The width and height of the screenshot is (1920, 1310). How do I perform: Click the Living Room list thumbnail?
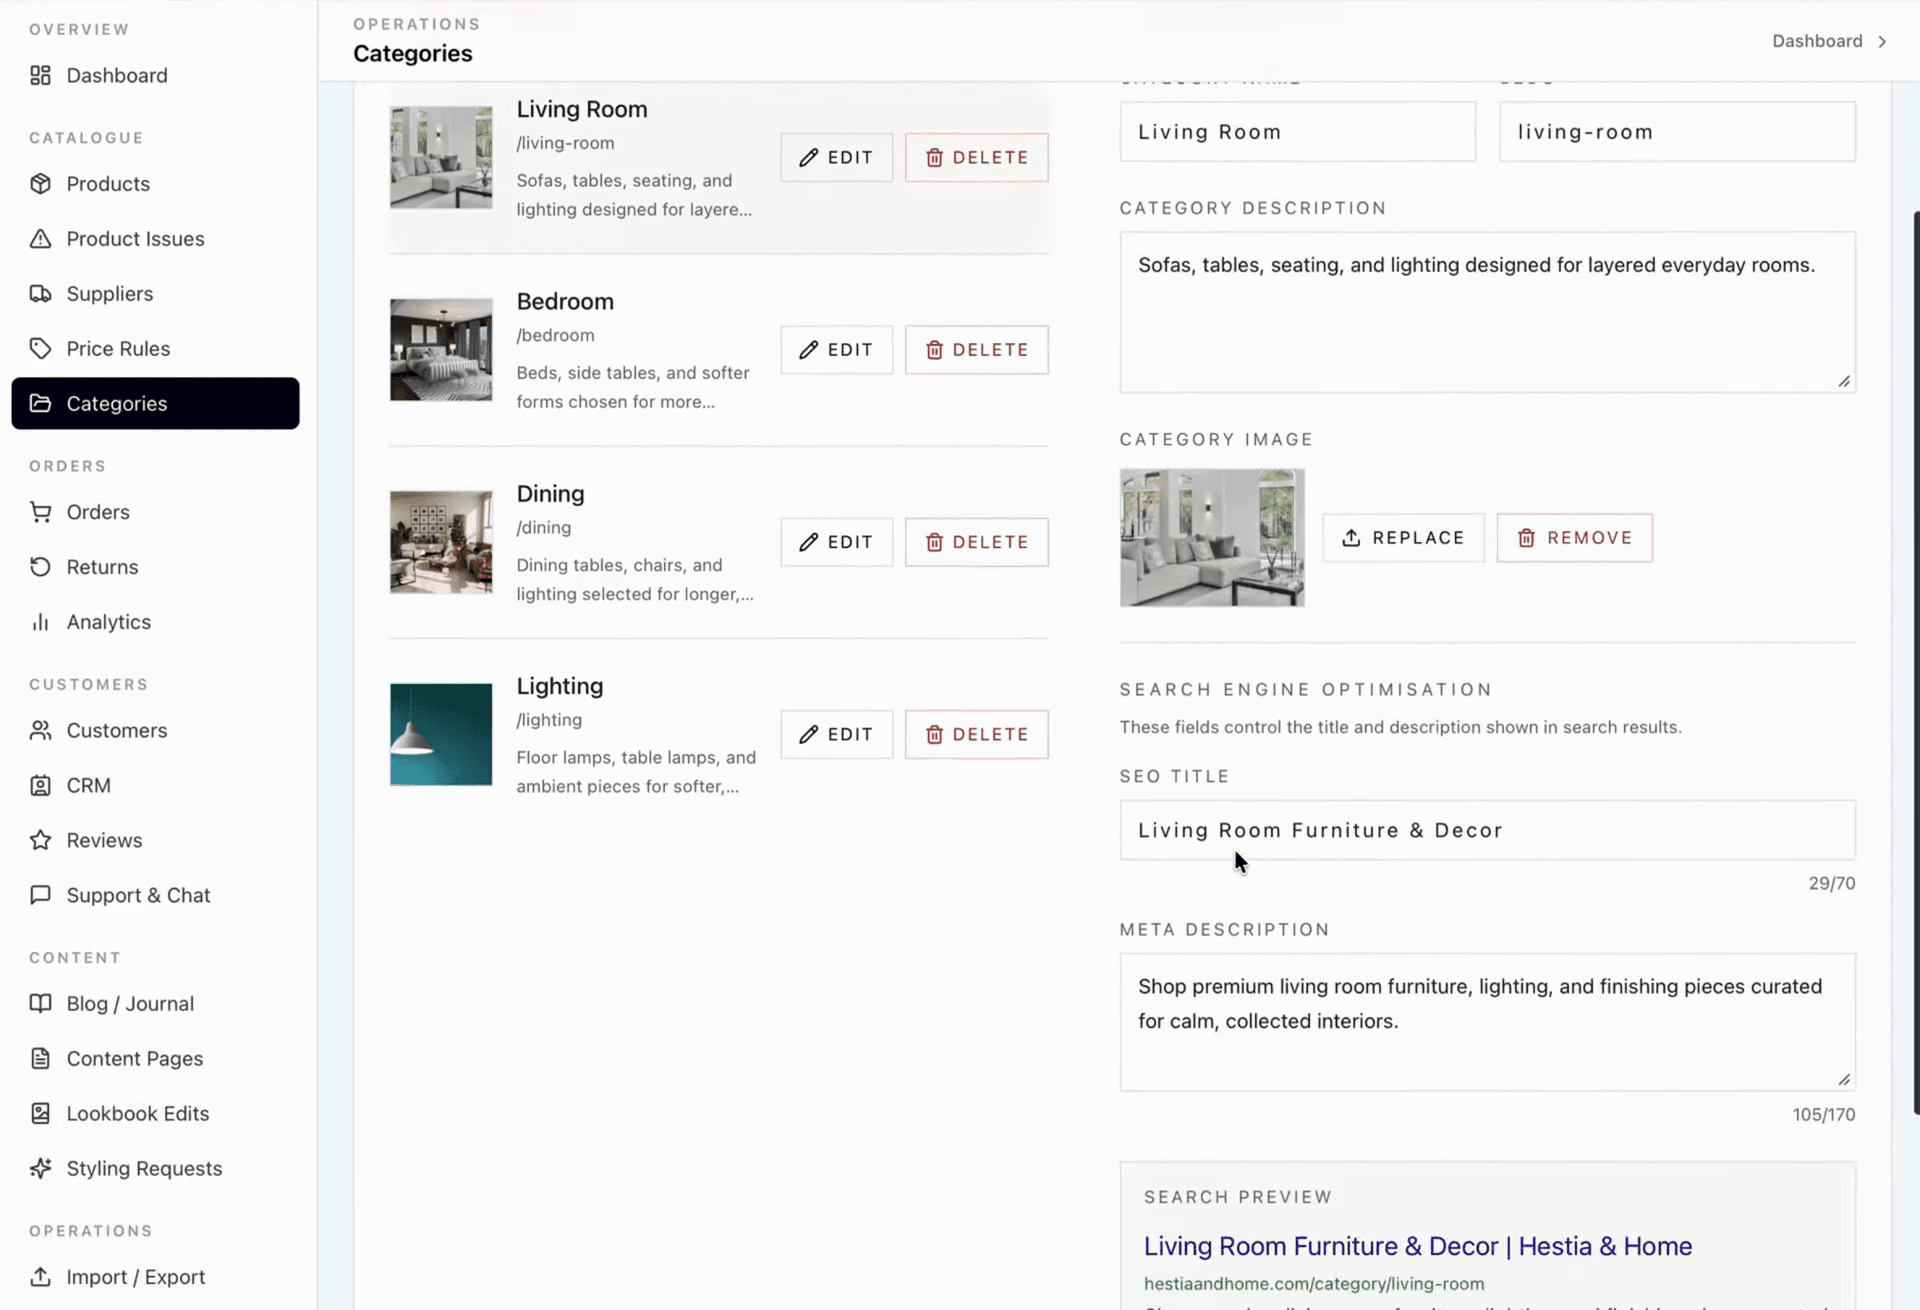441,158
